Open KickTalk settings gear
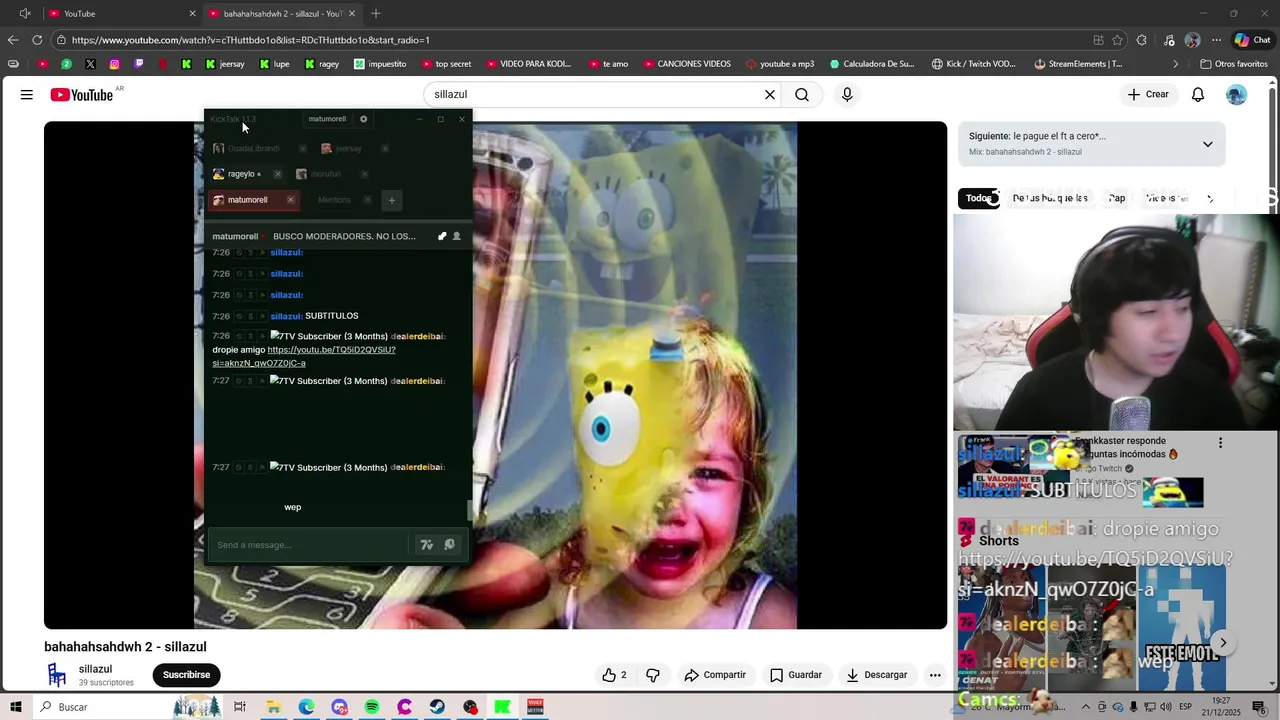The image size is (1280, 720). [363, 119]
